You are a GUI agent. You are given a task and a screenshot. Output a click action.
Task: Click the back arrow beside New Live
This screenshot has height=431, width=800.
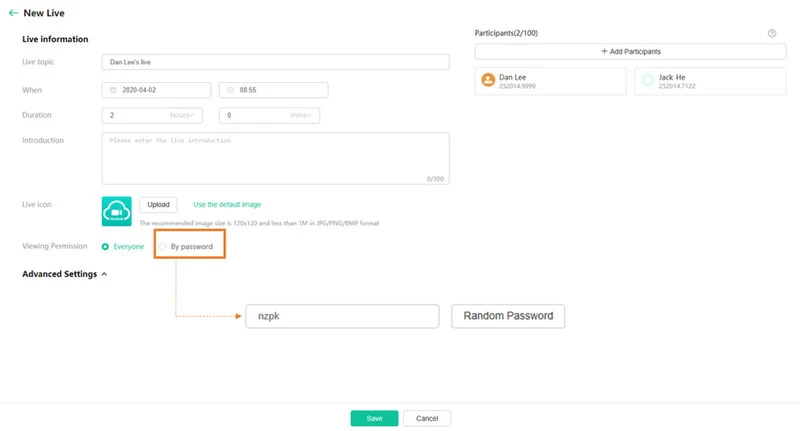click(13, 13)
